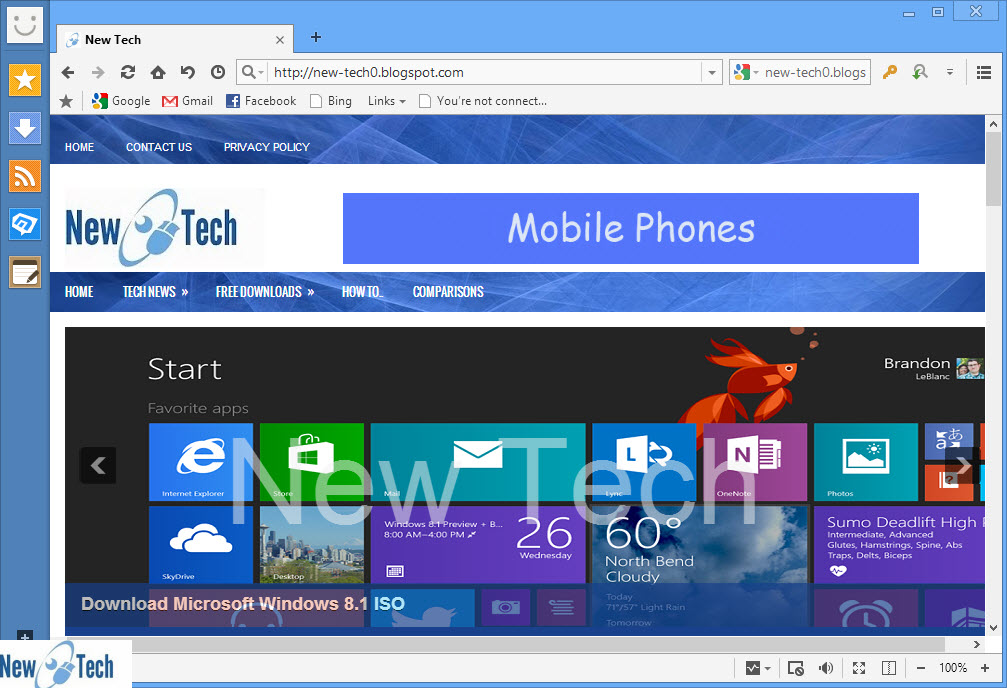Open the main menu hamburger icon
Screen dimensions: 1007x688
pos(983,73)
